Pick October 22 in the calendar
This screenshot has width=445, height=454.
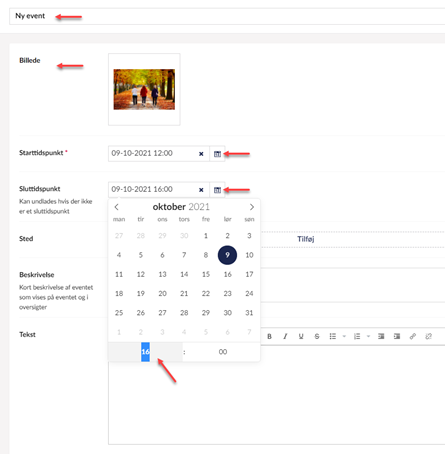click(206, 294)
